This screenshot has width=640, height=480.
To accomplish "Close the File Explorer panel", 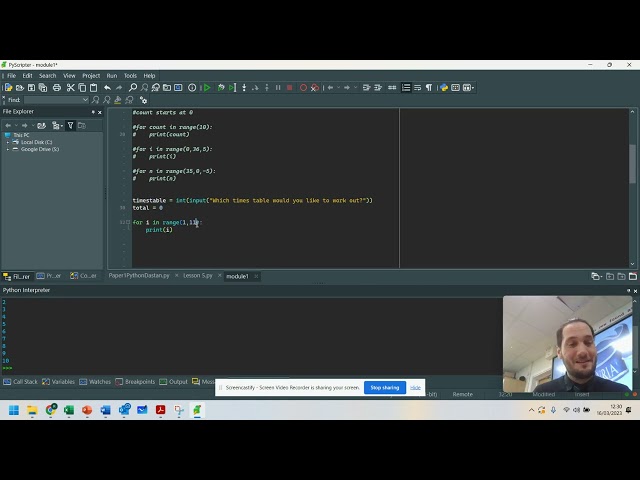I will [100, 112].
